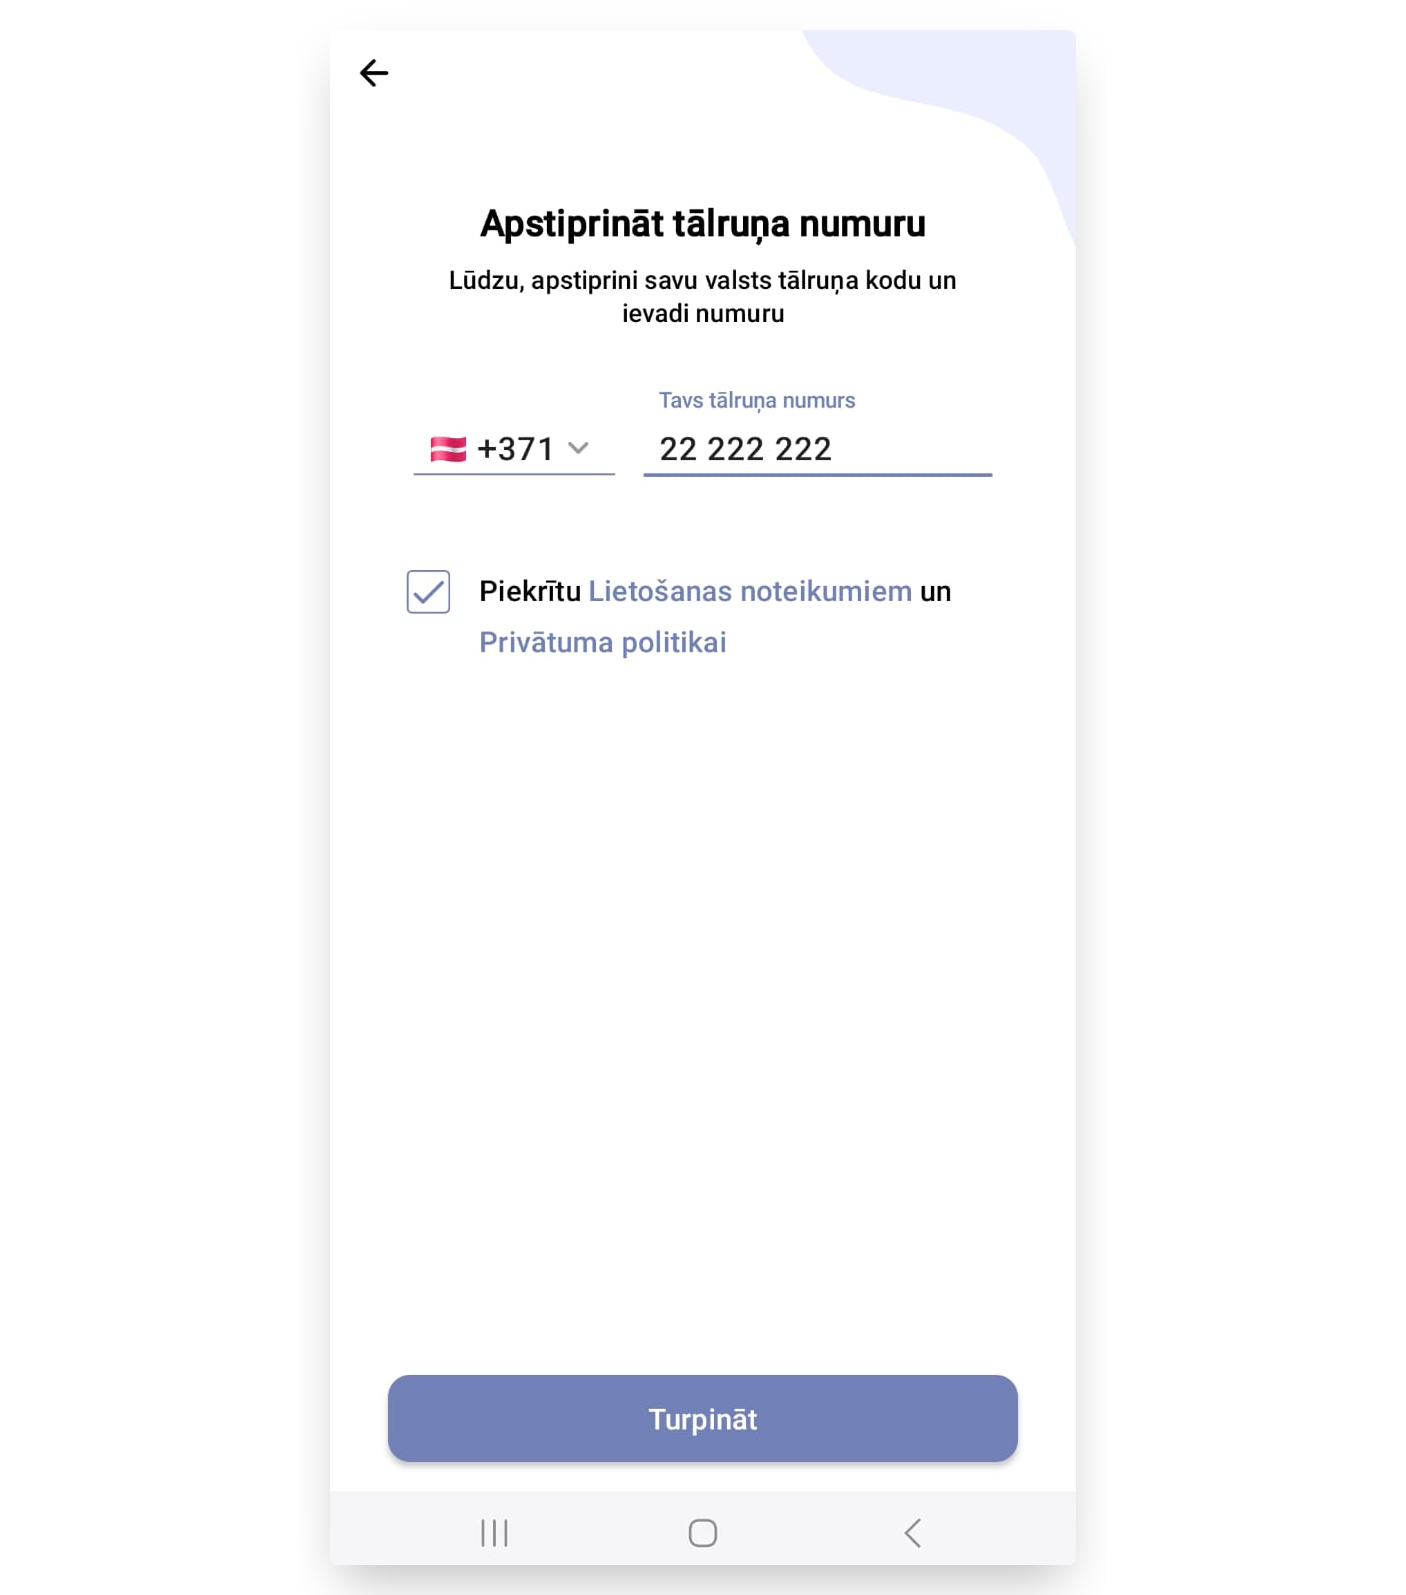Click the heading 'Apstiprināt tālruņa numuru'
The width and height of the screenshot is (1406, 1595).
(703, 223)
